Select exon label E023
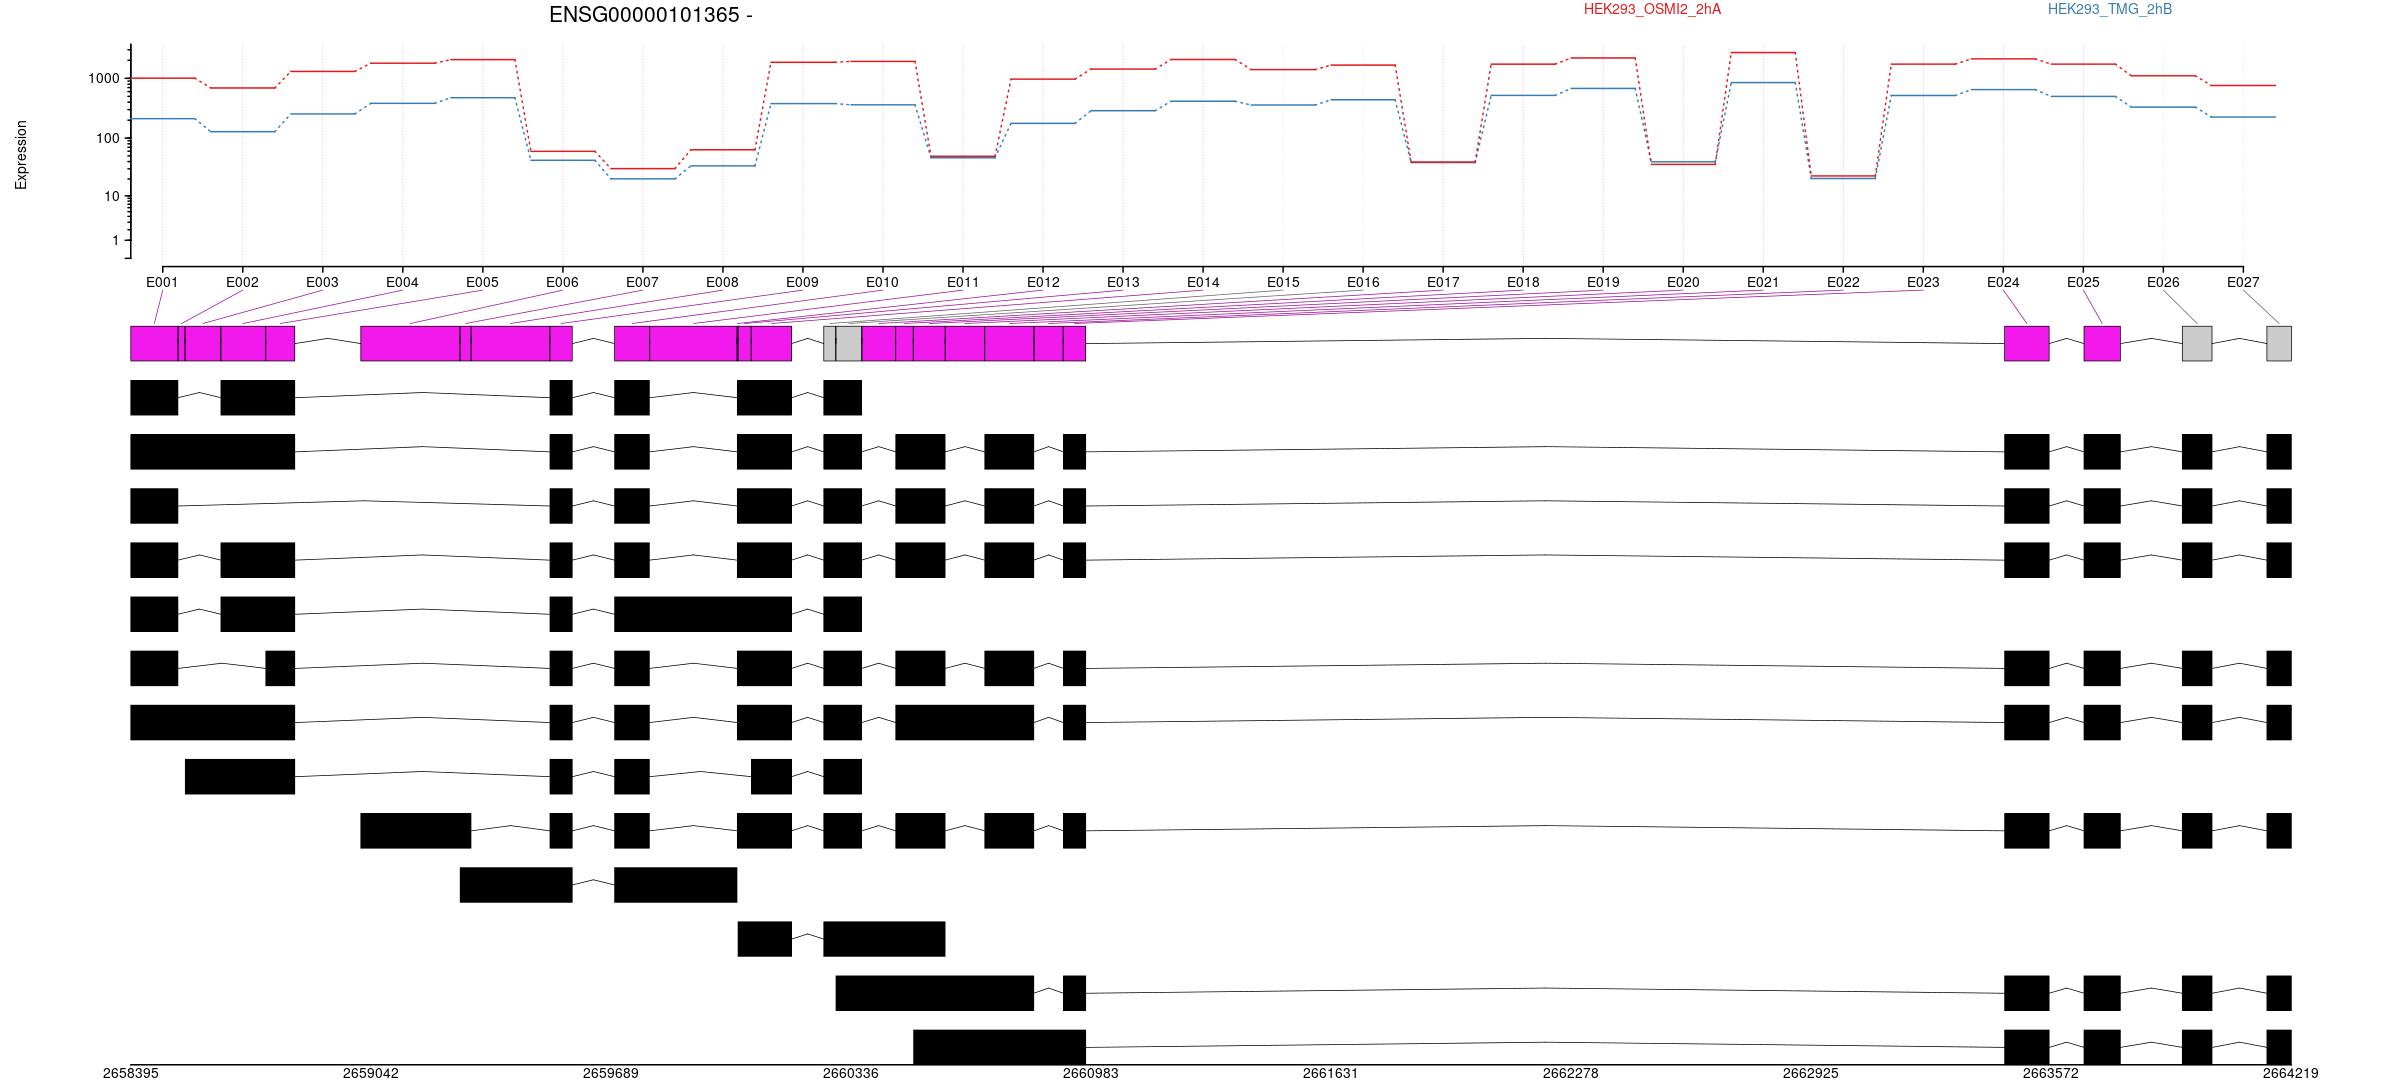 1923,282
